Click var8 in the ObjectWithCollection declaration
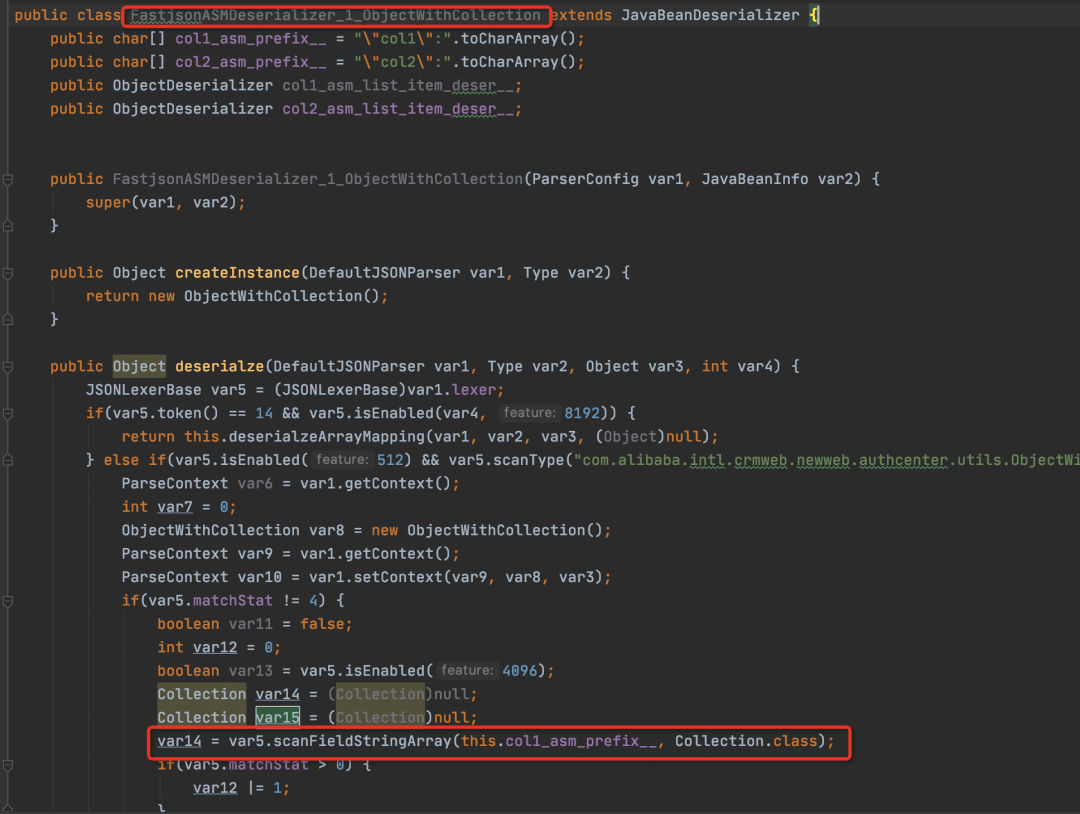1080x814 pixels. [x=326, y=530]
